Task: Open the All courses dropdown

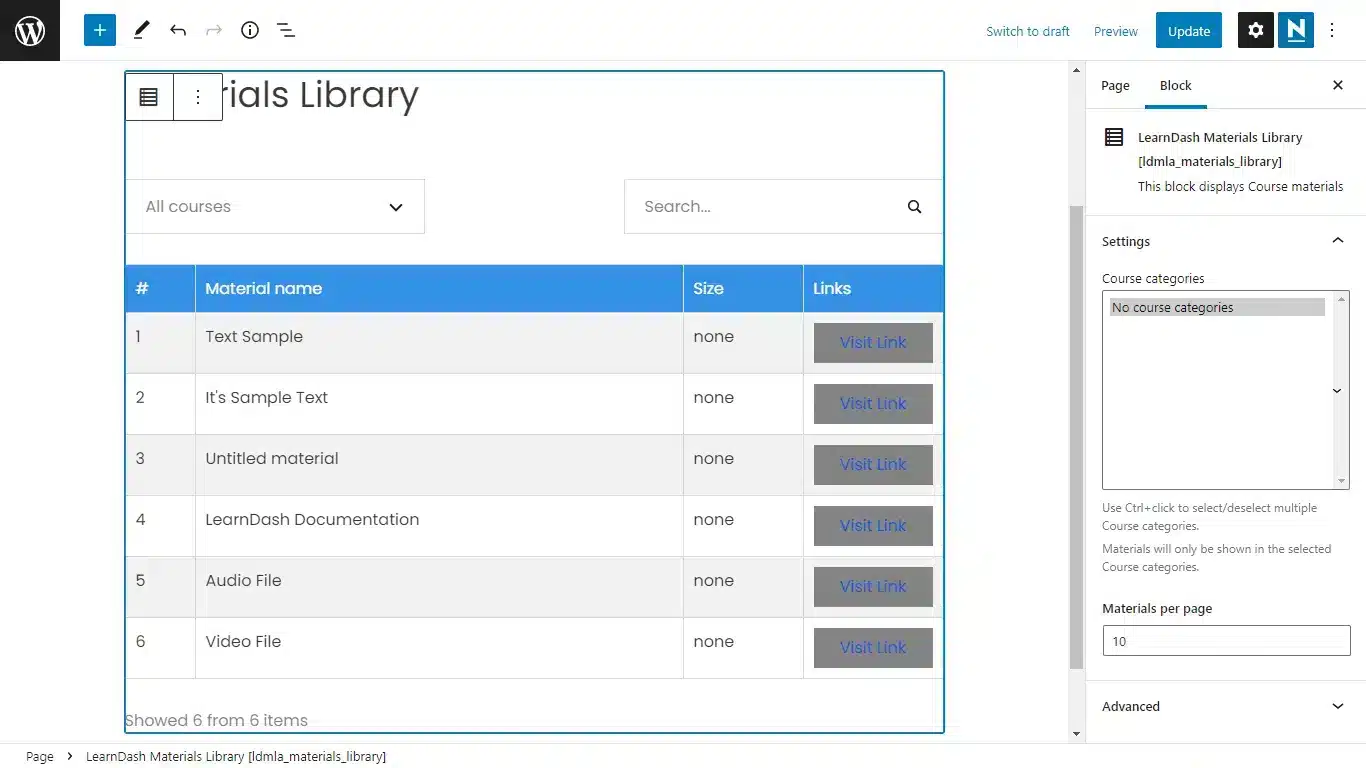Action: [275, 207]
